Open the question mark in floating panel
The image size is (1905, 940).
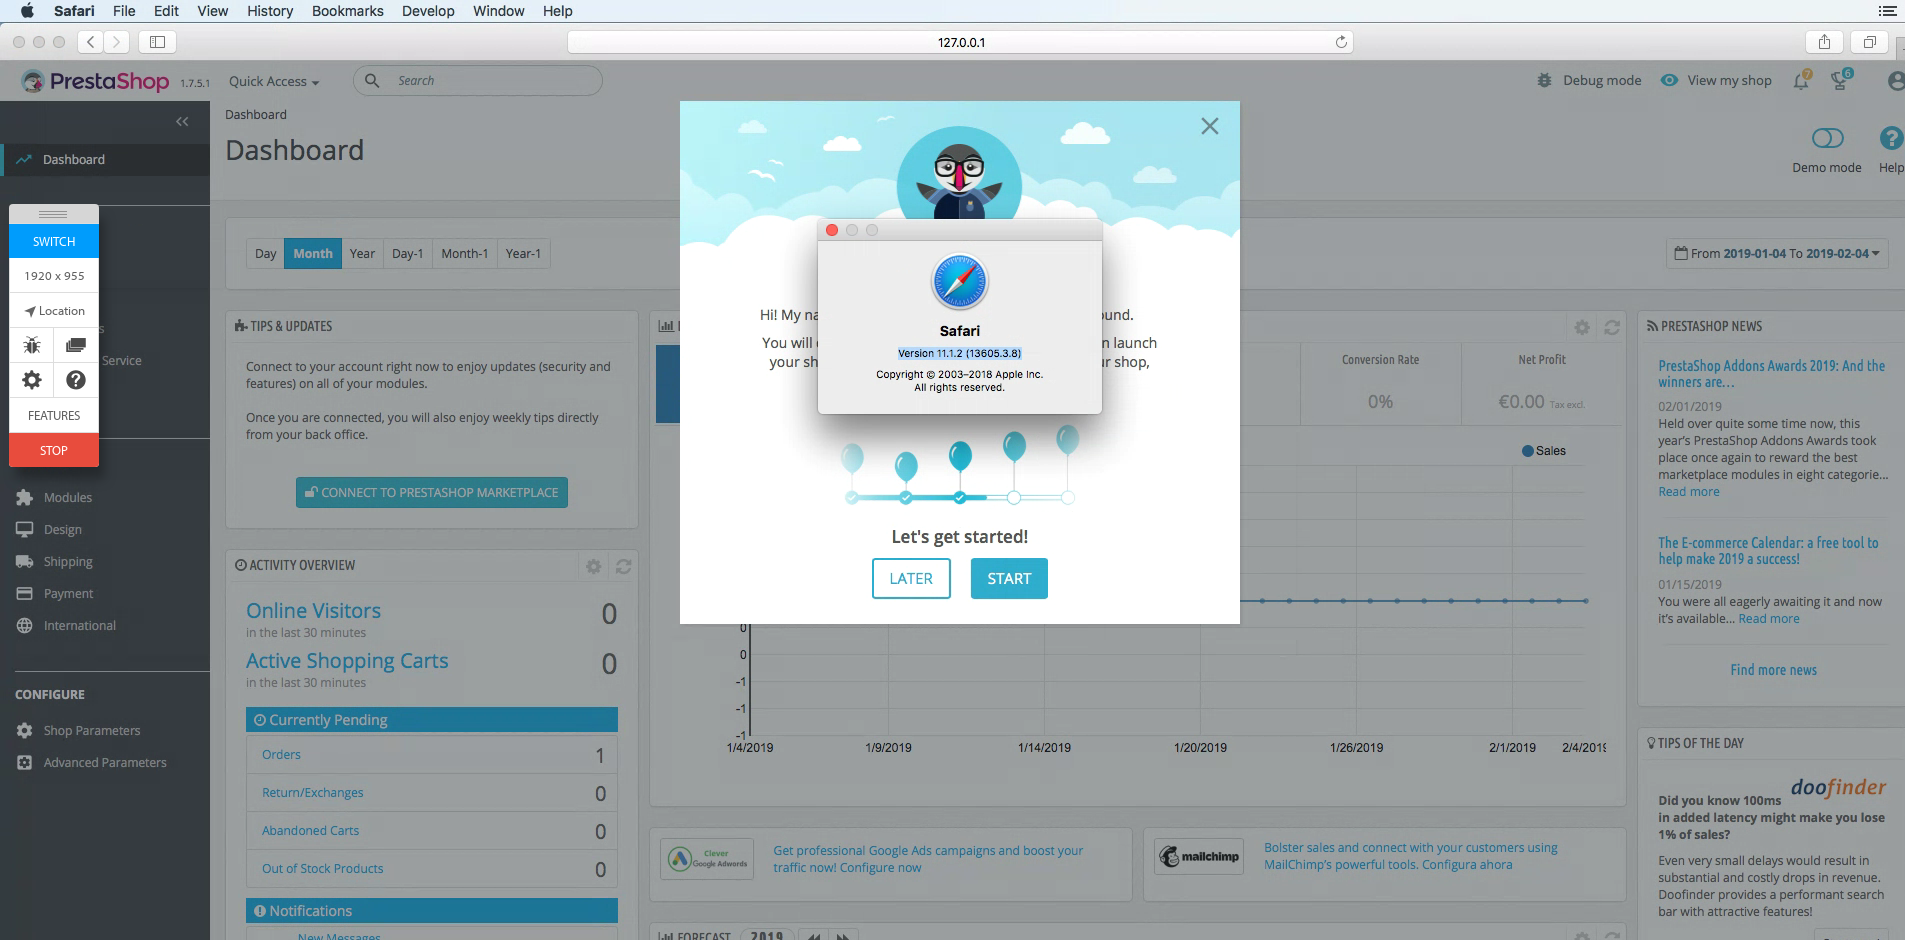(x=76, y=380)
